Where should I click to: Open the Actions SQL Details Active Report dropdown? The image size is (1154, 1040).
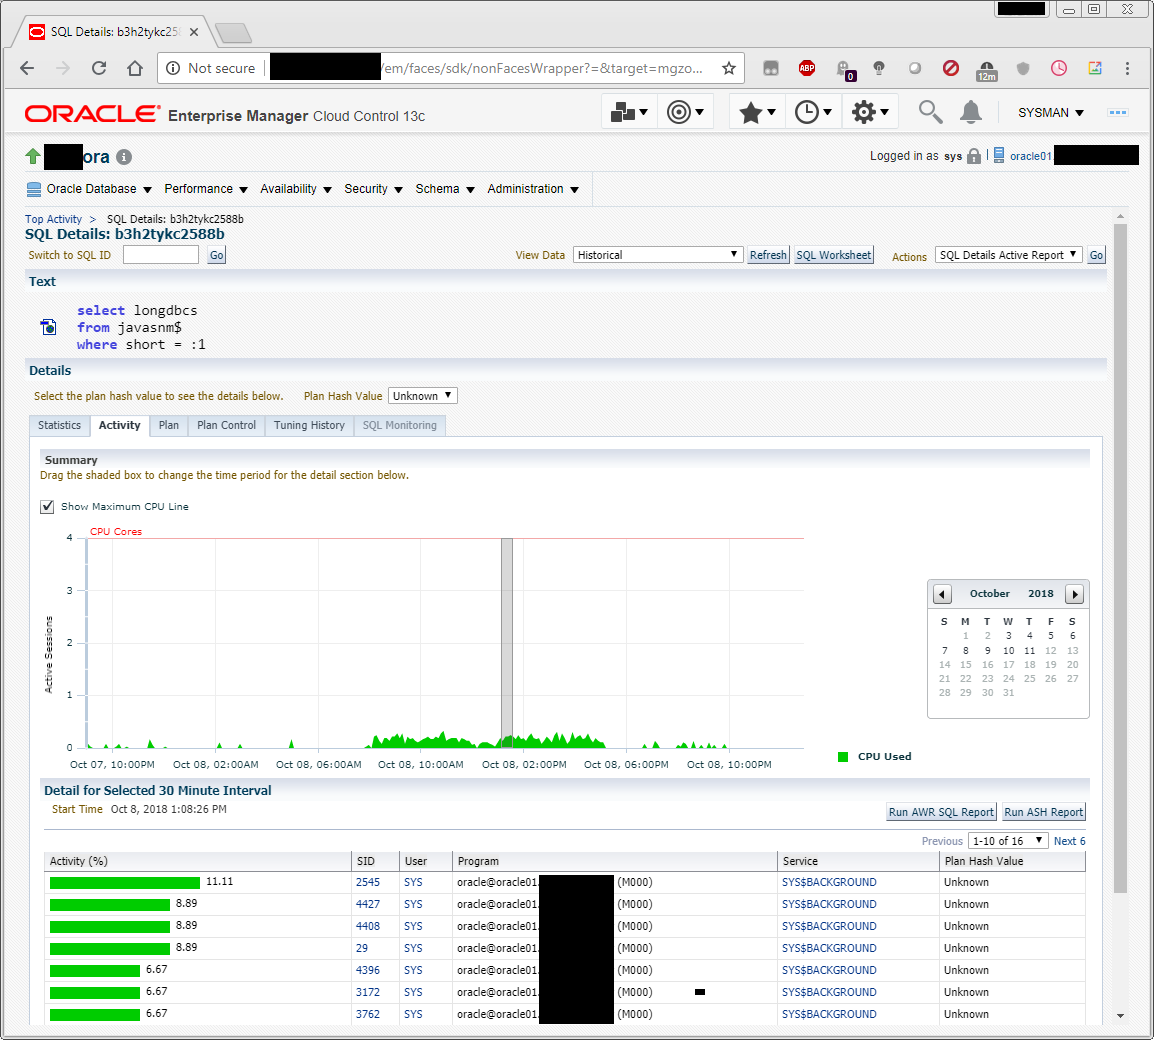[1008, 255]
